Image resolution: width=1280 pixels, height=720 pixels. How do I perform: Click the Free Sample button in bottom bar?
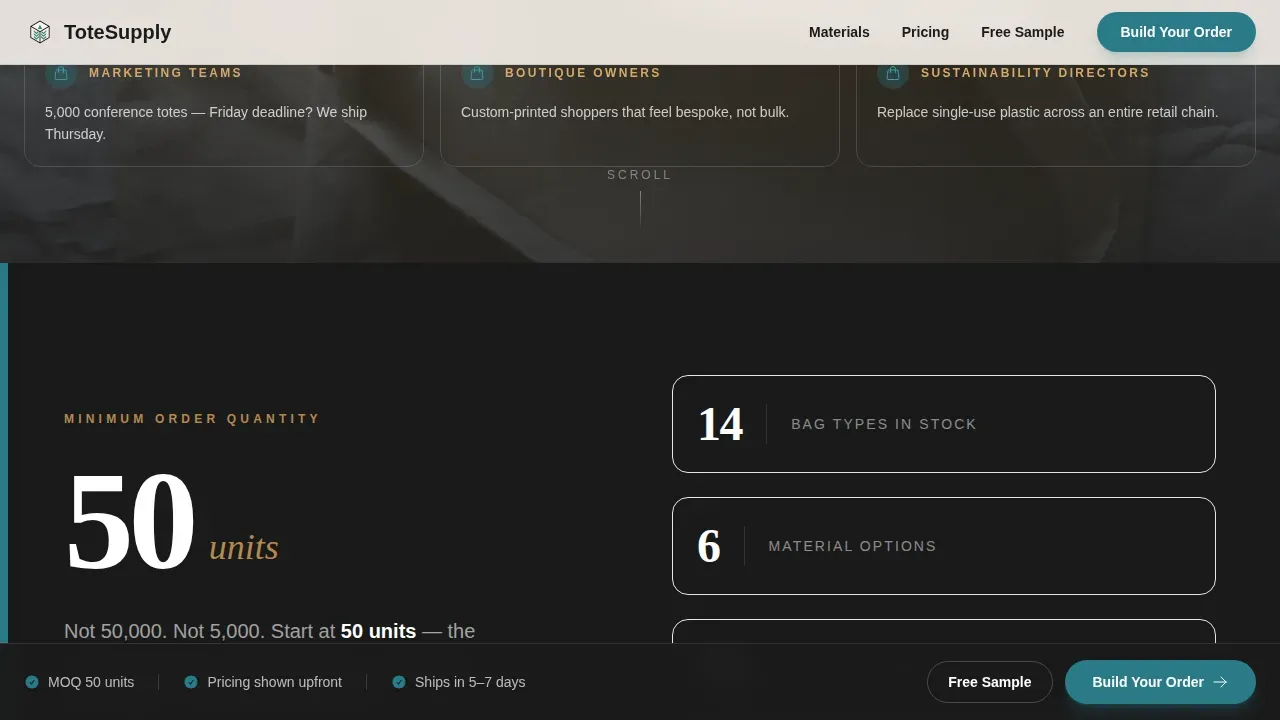(x=990, y=682)
